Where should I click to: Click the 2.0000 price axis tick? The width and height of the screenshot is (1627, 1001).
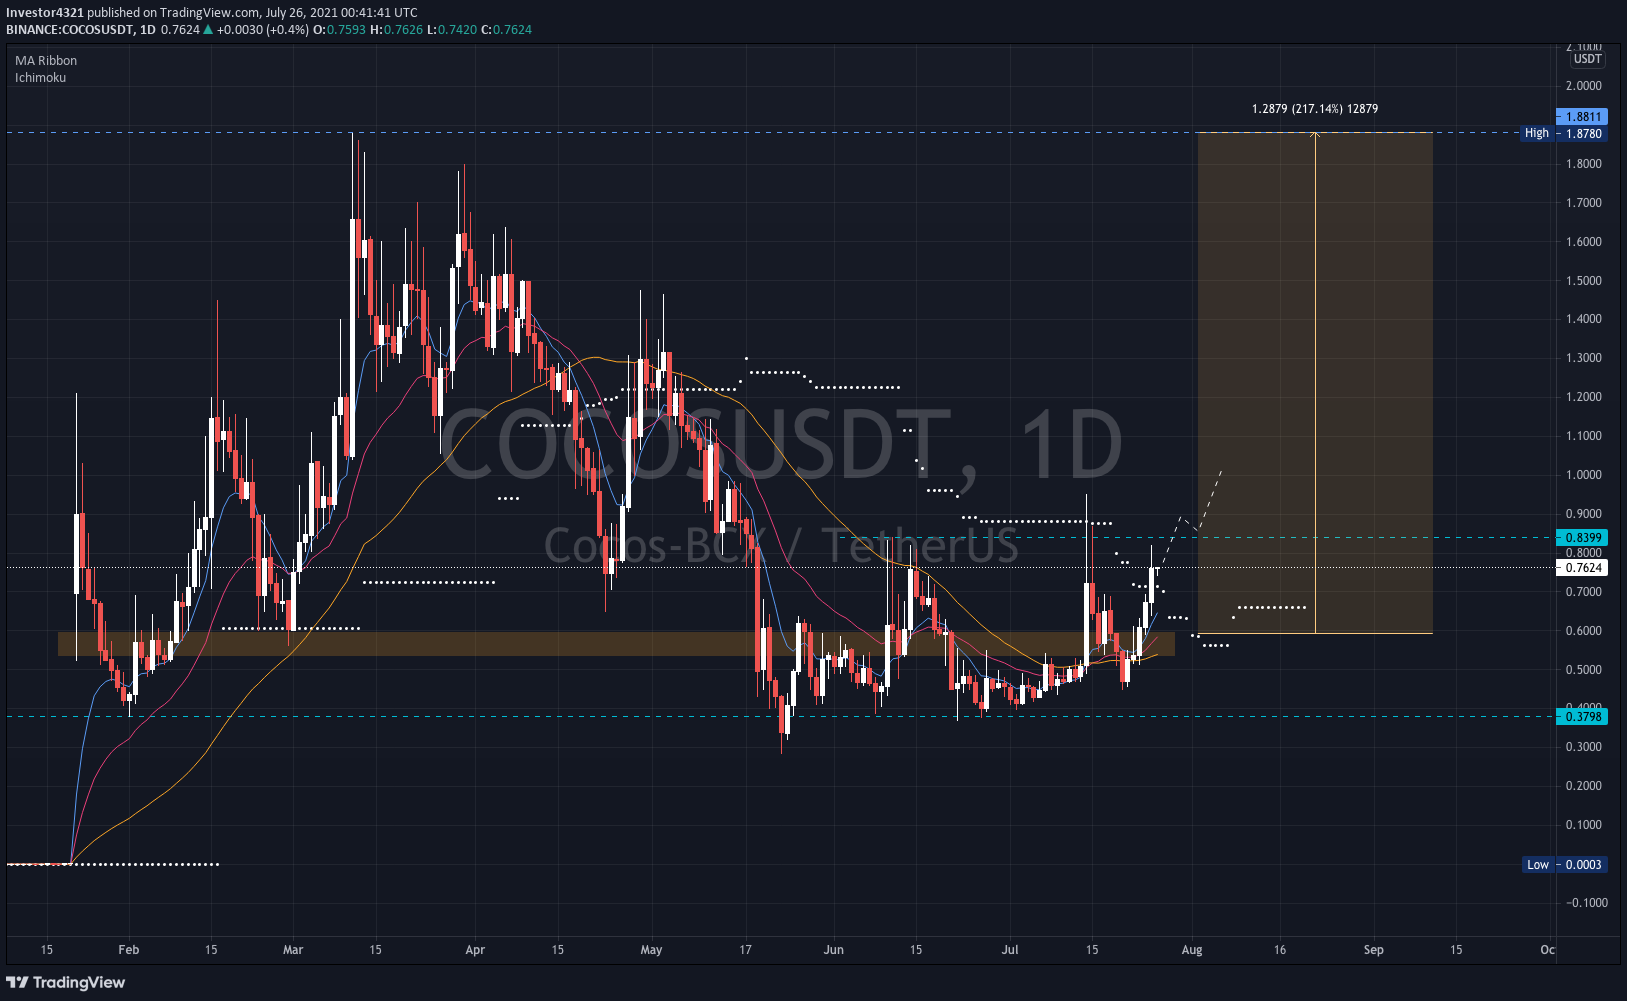pos(1584,86)
